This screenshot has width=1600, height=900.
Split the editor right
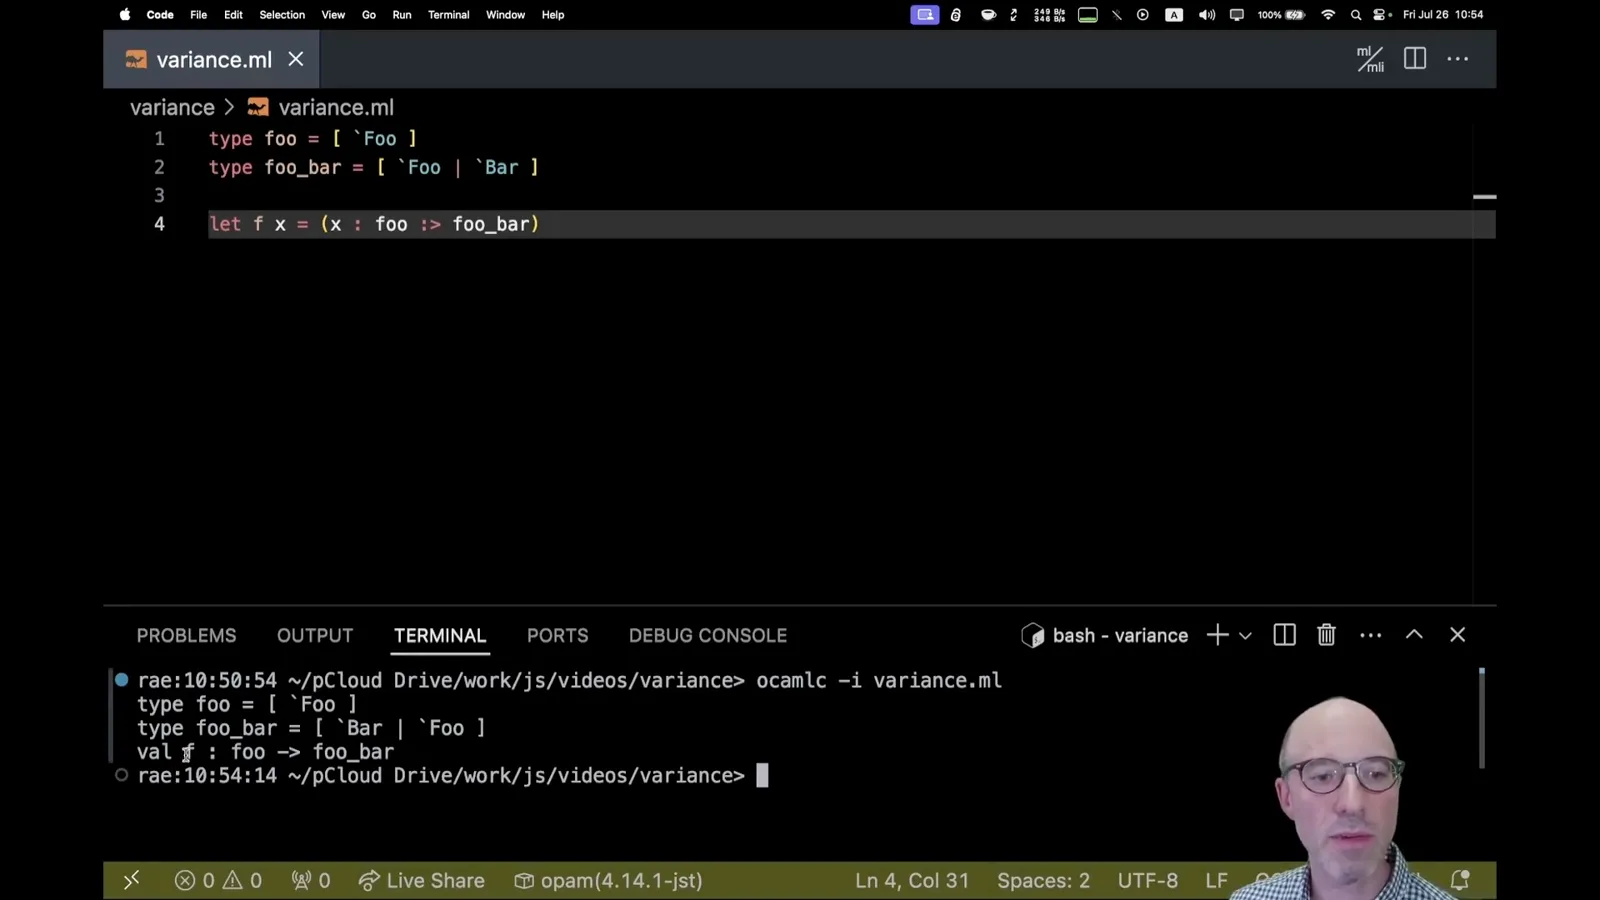[x=1415, y=59]
